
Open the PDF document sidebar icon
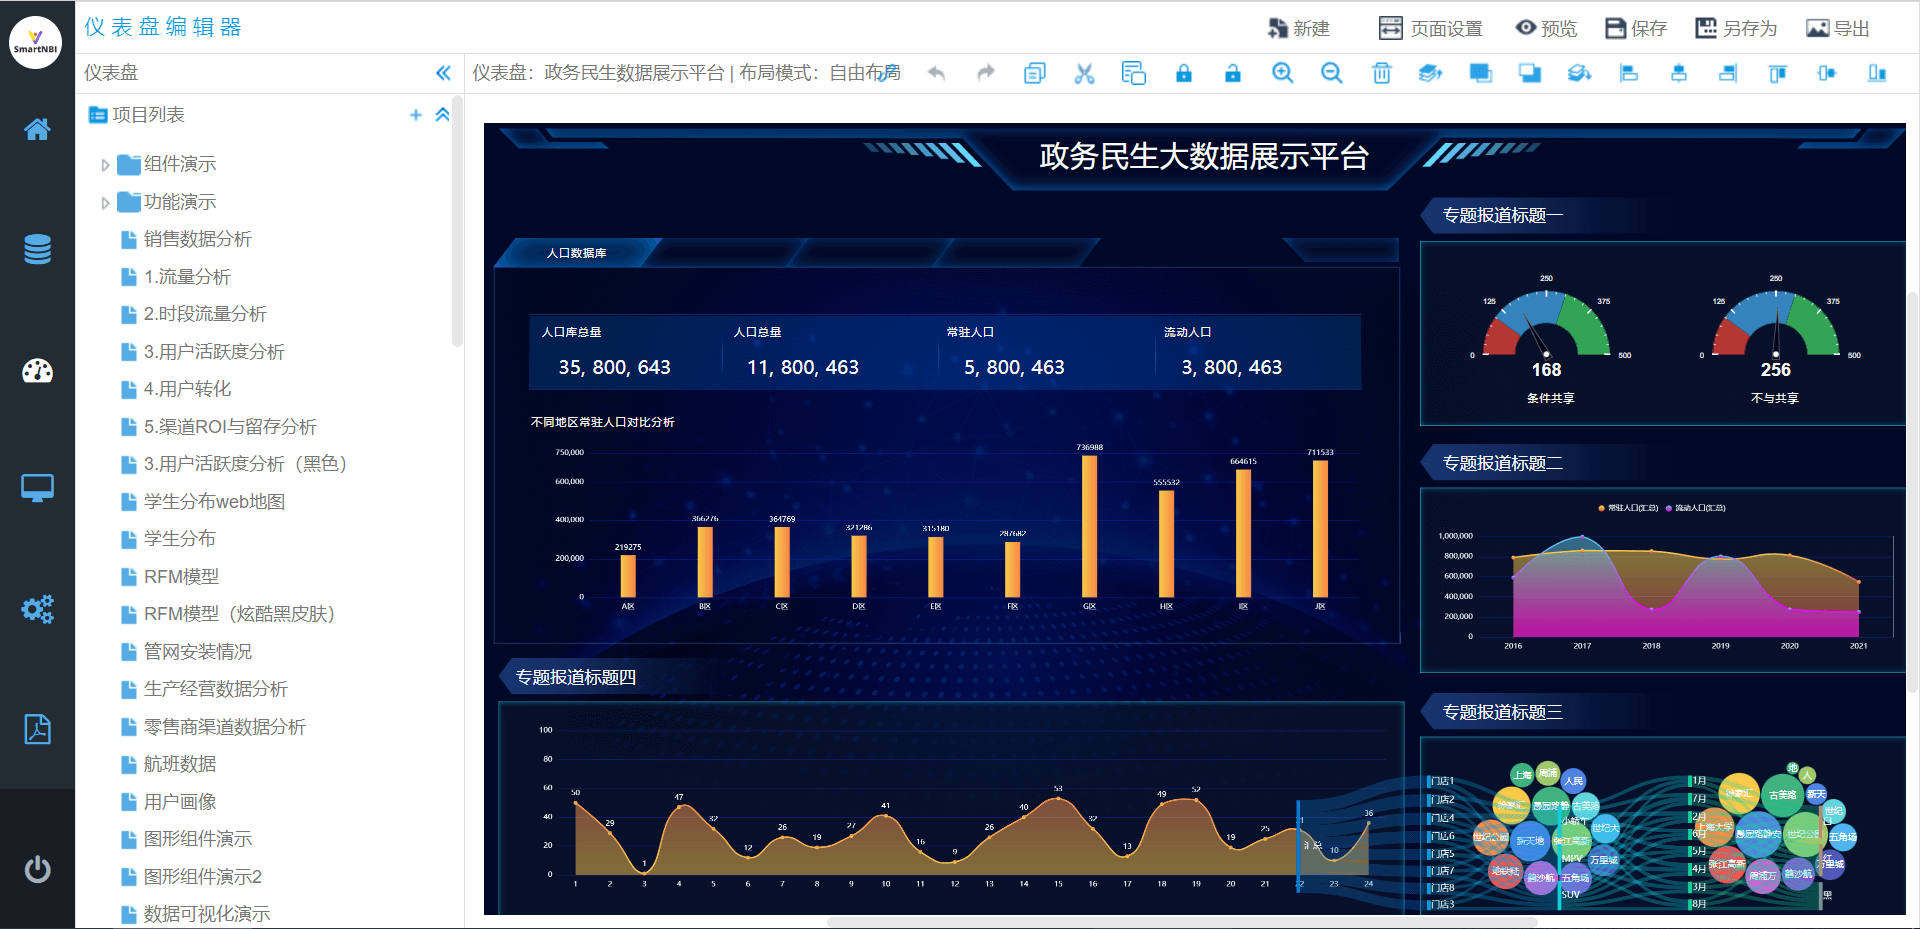coord(37,729)
